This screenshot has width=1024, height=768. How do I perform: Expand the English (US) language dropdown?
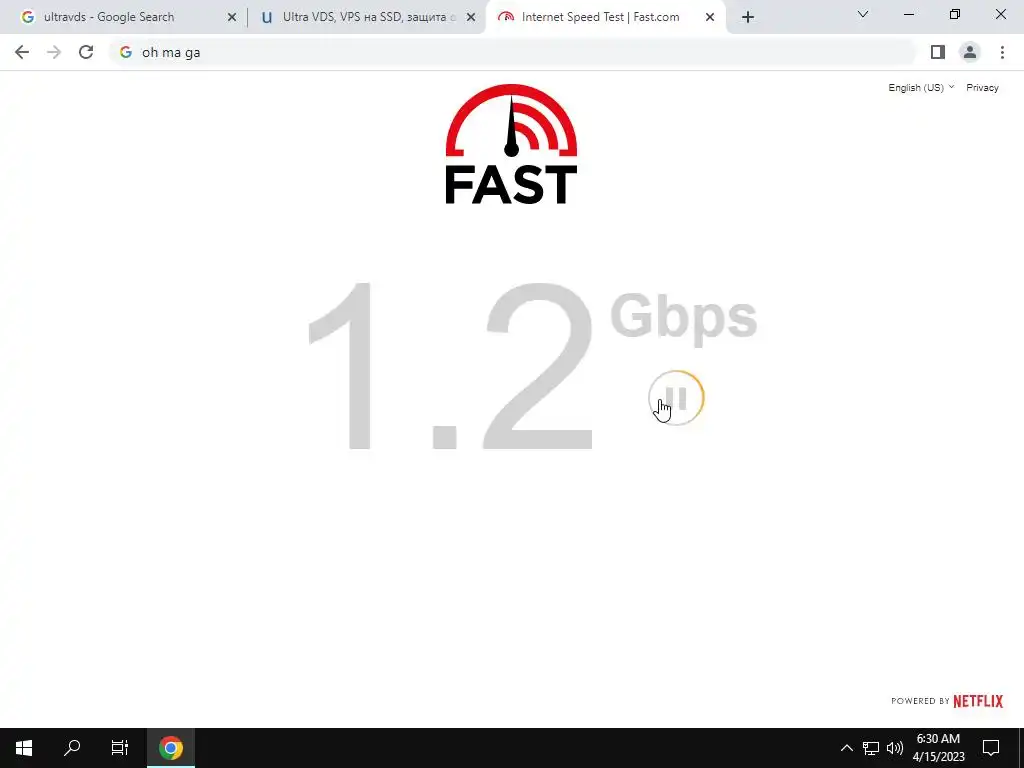[x=921, y=88]
